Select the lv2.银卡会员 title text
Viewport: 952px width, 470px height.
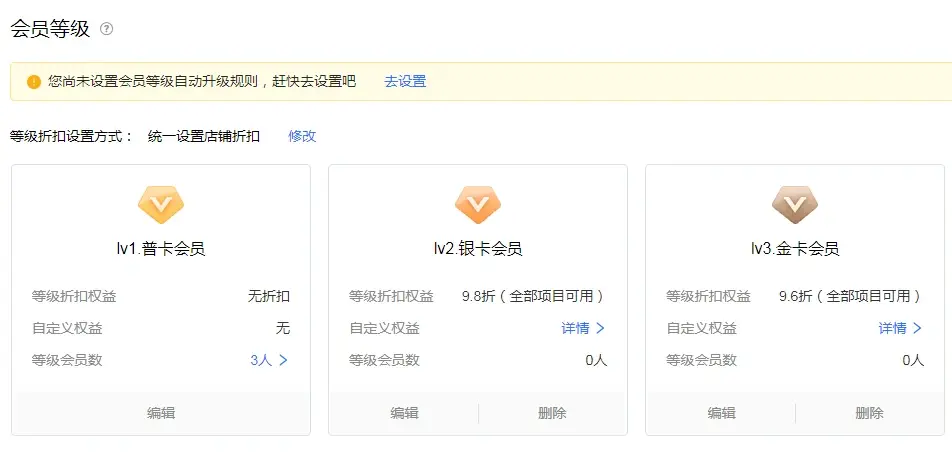478,249
